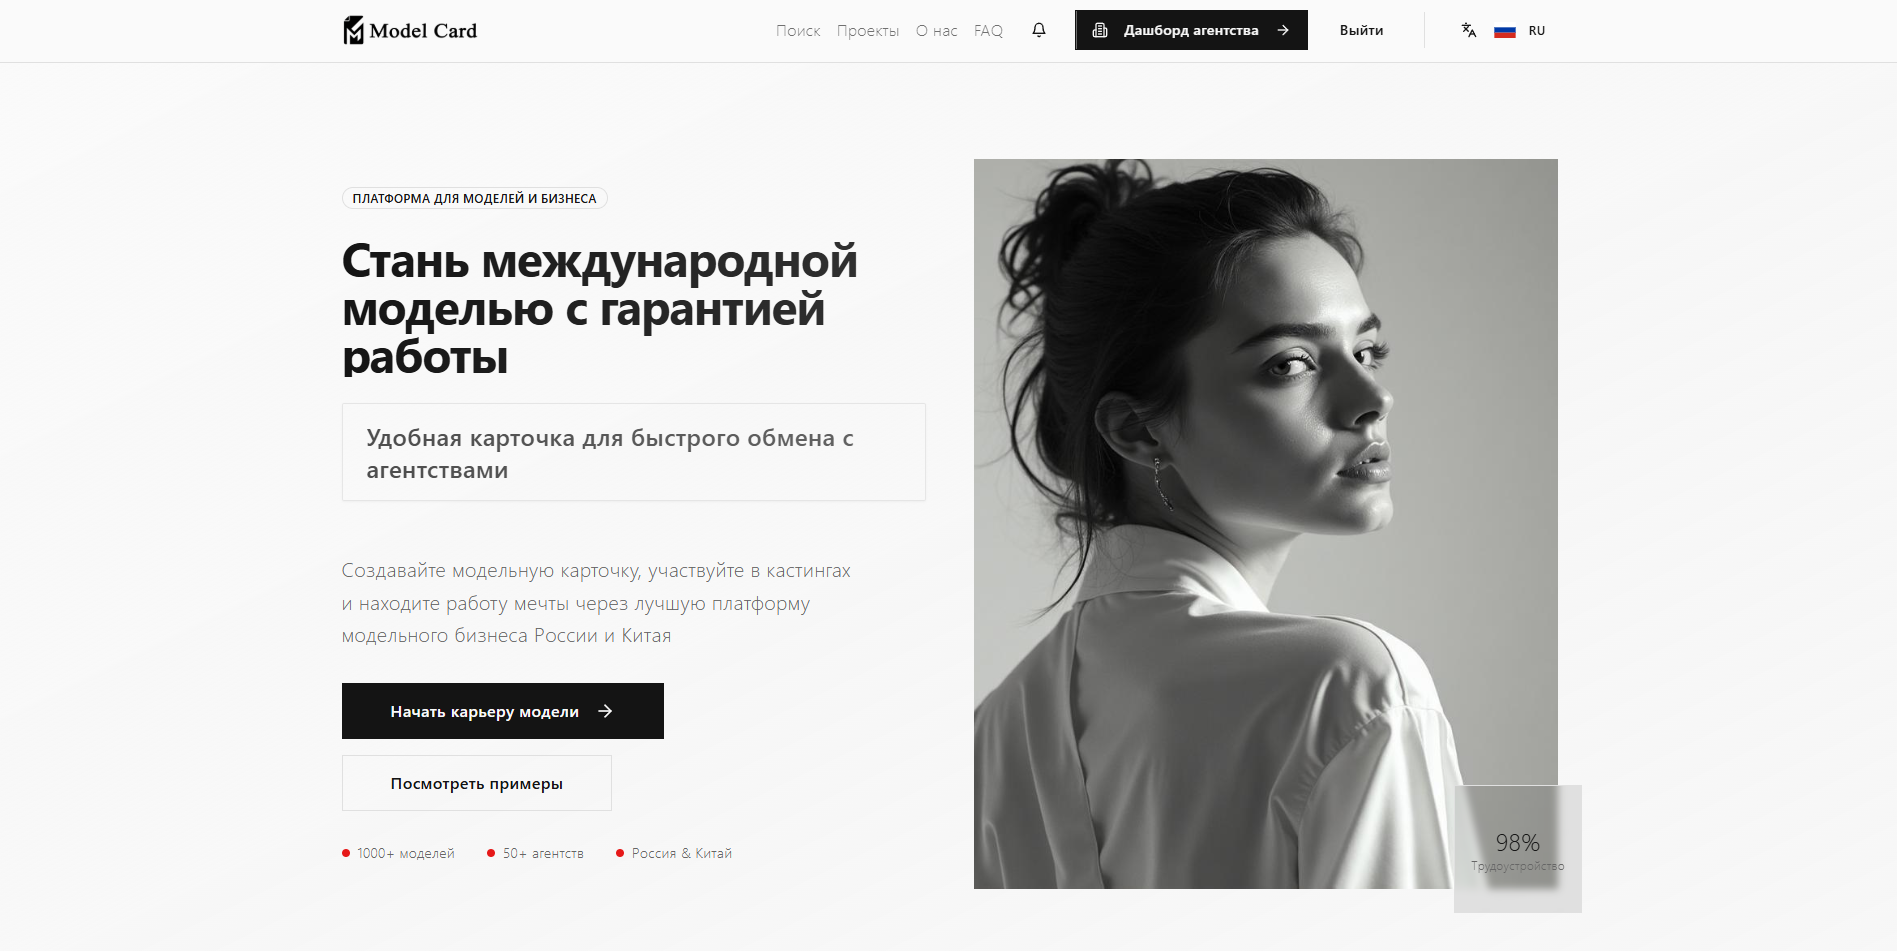Open the FAQ link
1897x951 pixels.
(x=988, y=31)
